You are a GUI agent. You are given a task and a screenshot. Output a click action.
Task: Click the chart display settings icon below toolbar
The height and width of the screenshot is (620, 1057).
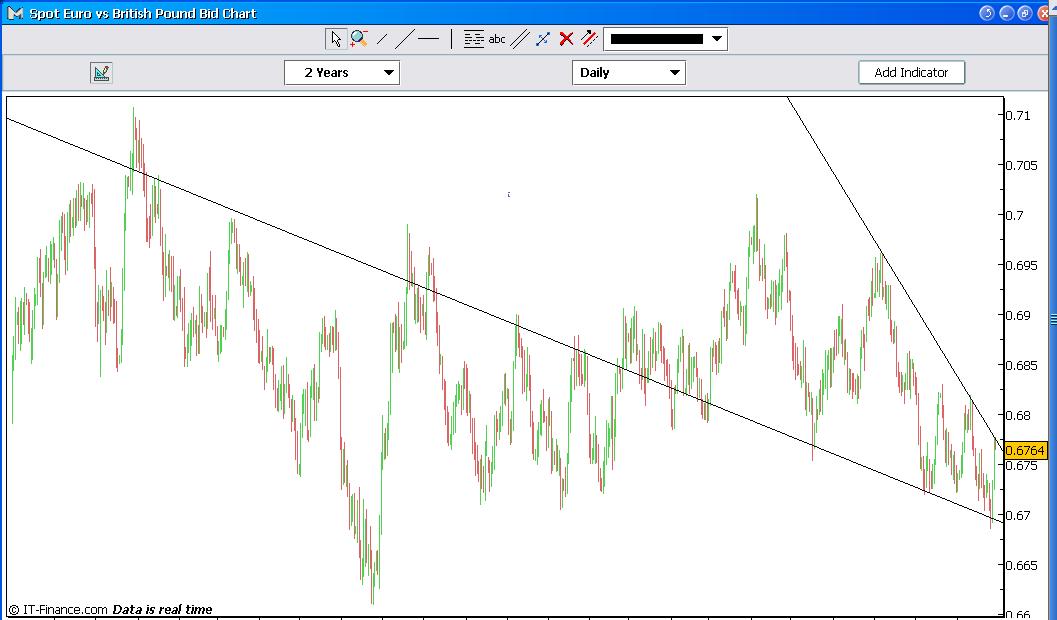click(100, 72)
